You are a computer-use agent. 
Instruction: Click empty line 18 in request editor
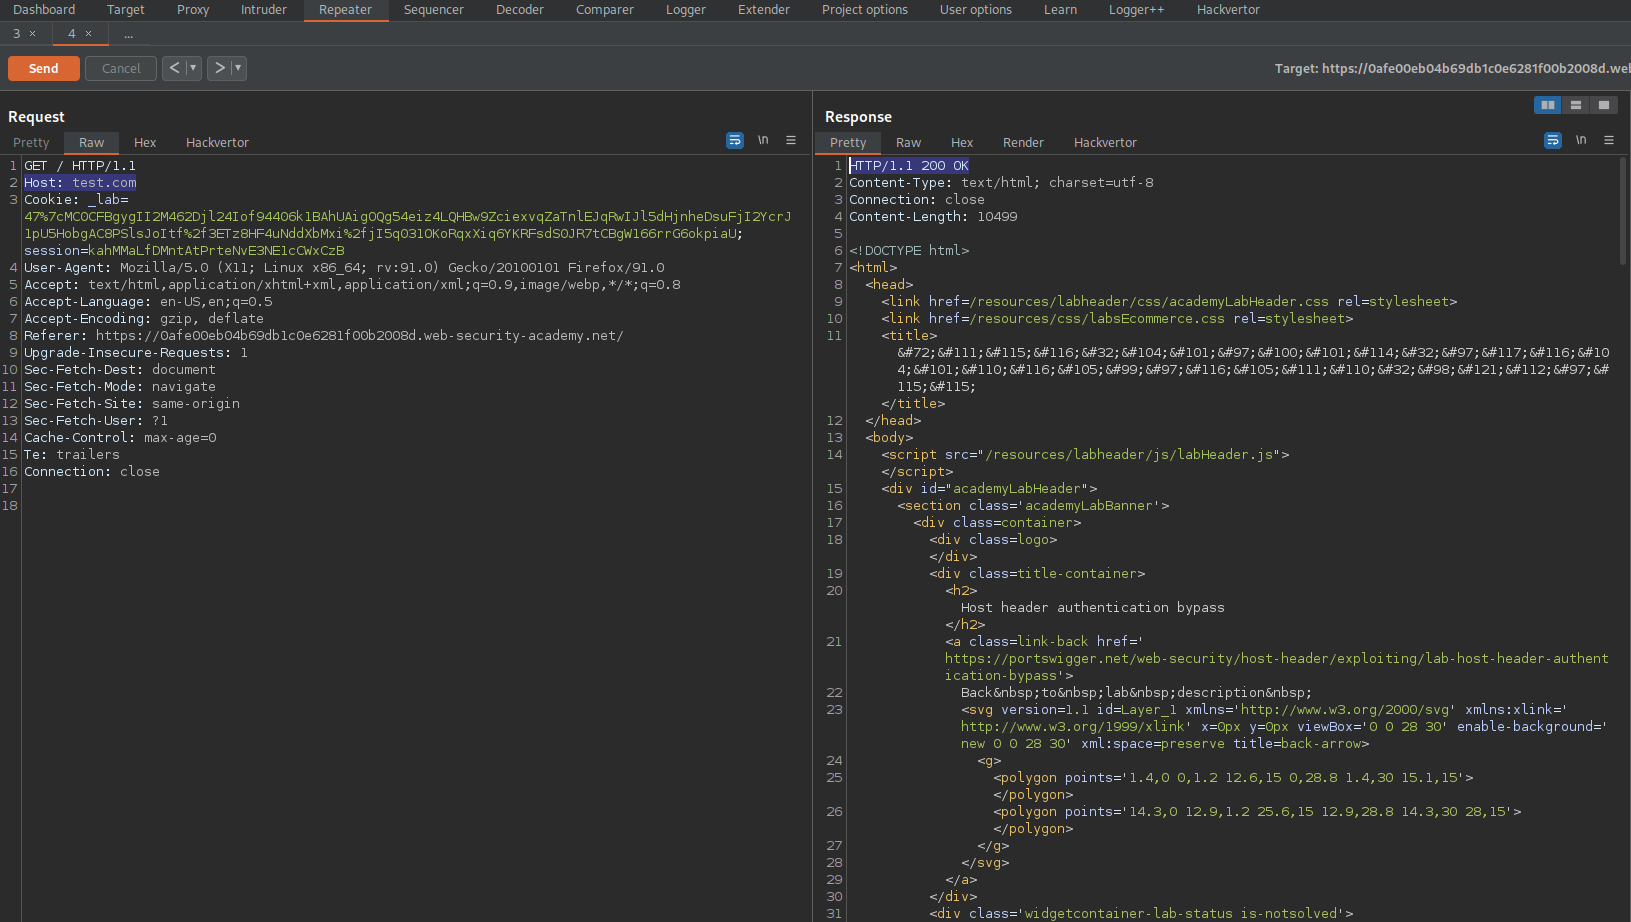click(x=415, y=505)
